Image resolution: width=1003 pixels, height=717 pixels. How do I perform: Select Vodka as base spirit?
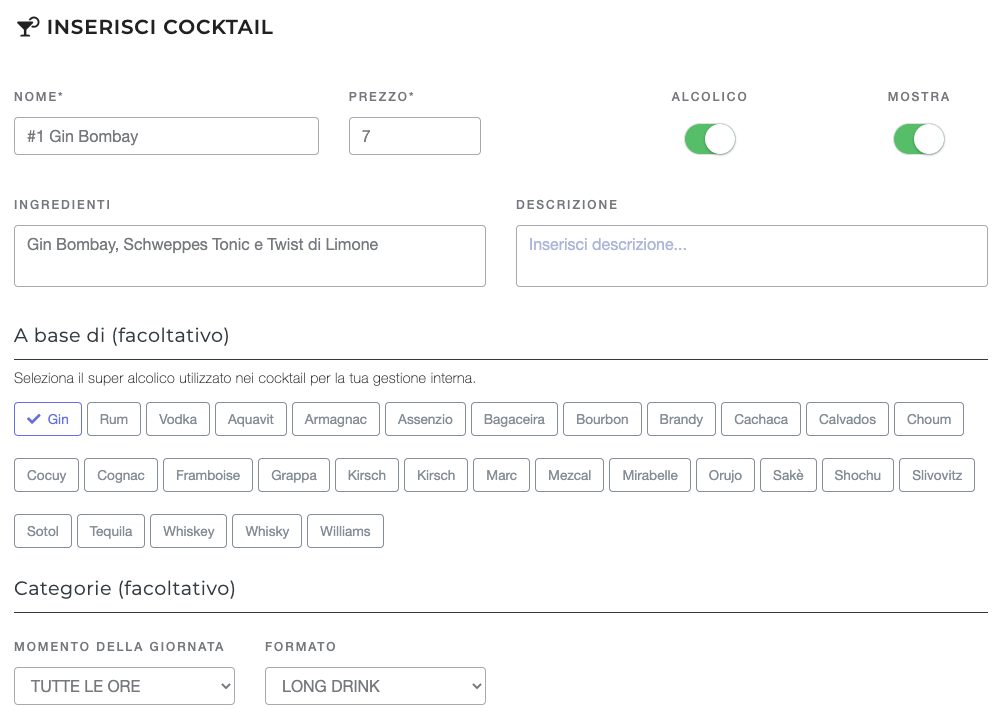click(x=178, y=419)
